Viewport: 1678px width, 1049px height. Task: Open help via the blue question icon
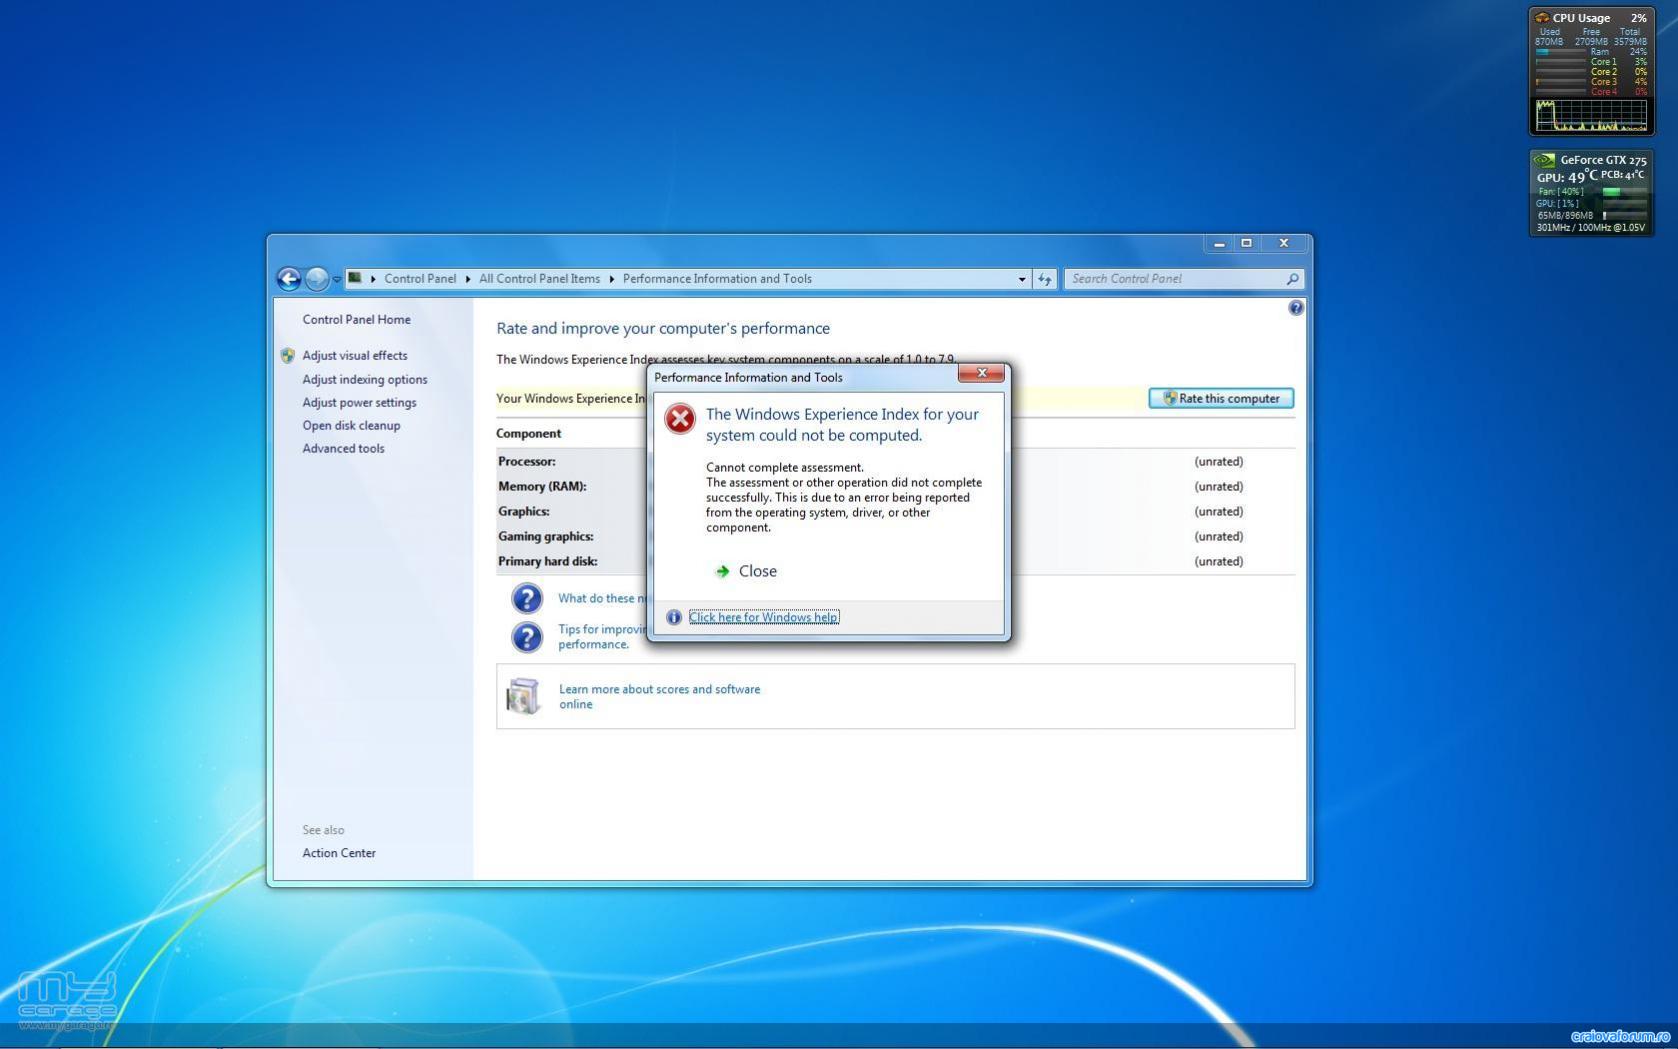click(1295, 308)
